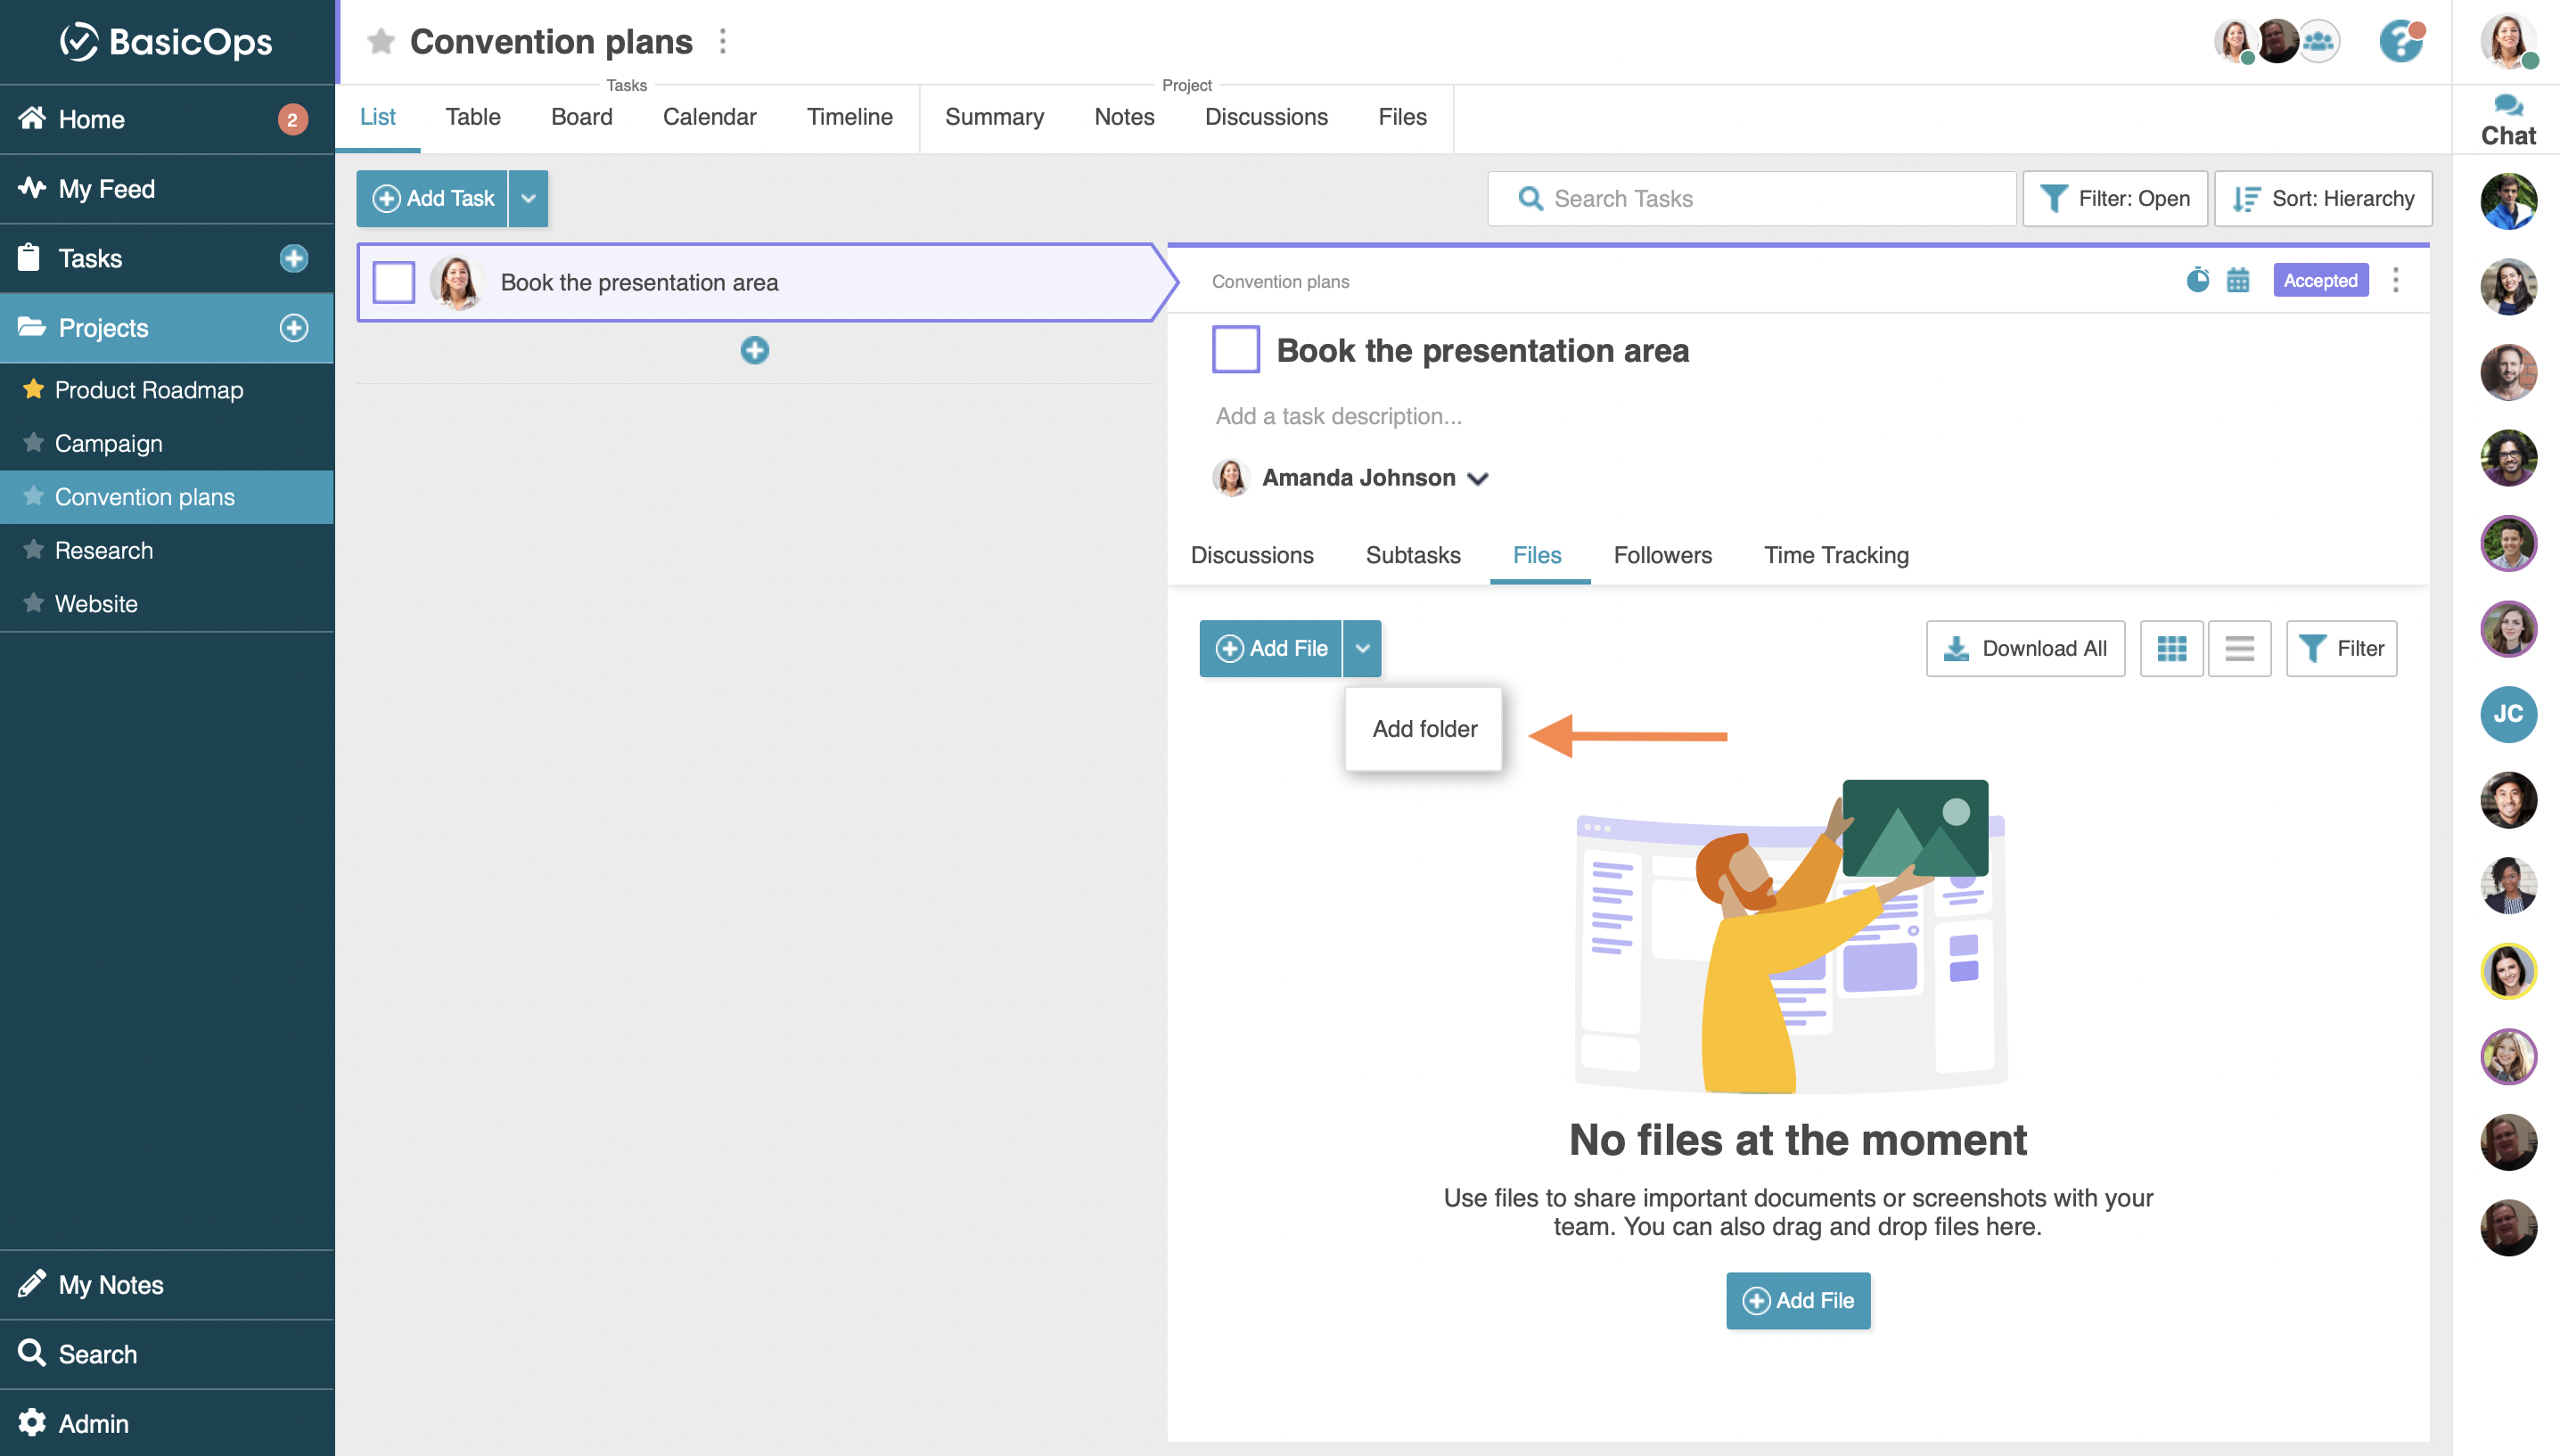Switch to the Table view tab
This screenshot has height=1456, width=2560.
pyautogui.click(x=473, y=117)
